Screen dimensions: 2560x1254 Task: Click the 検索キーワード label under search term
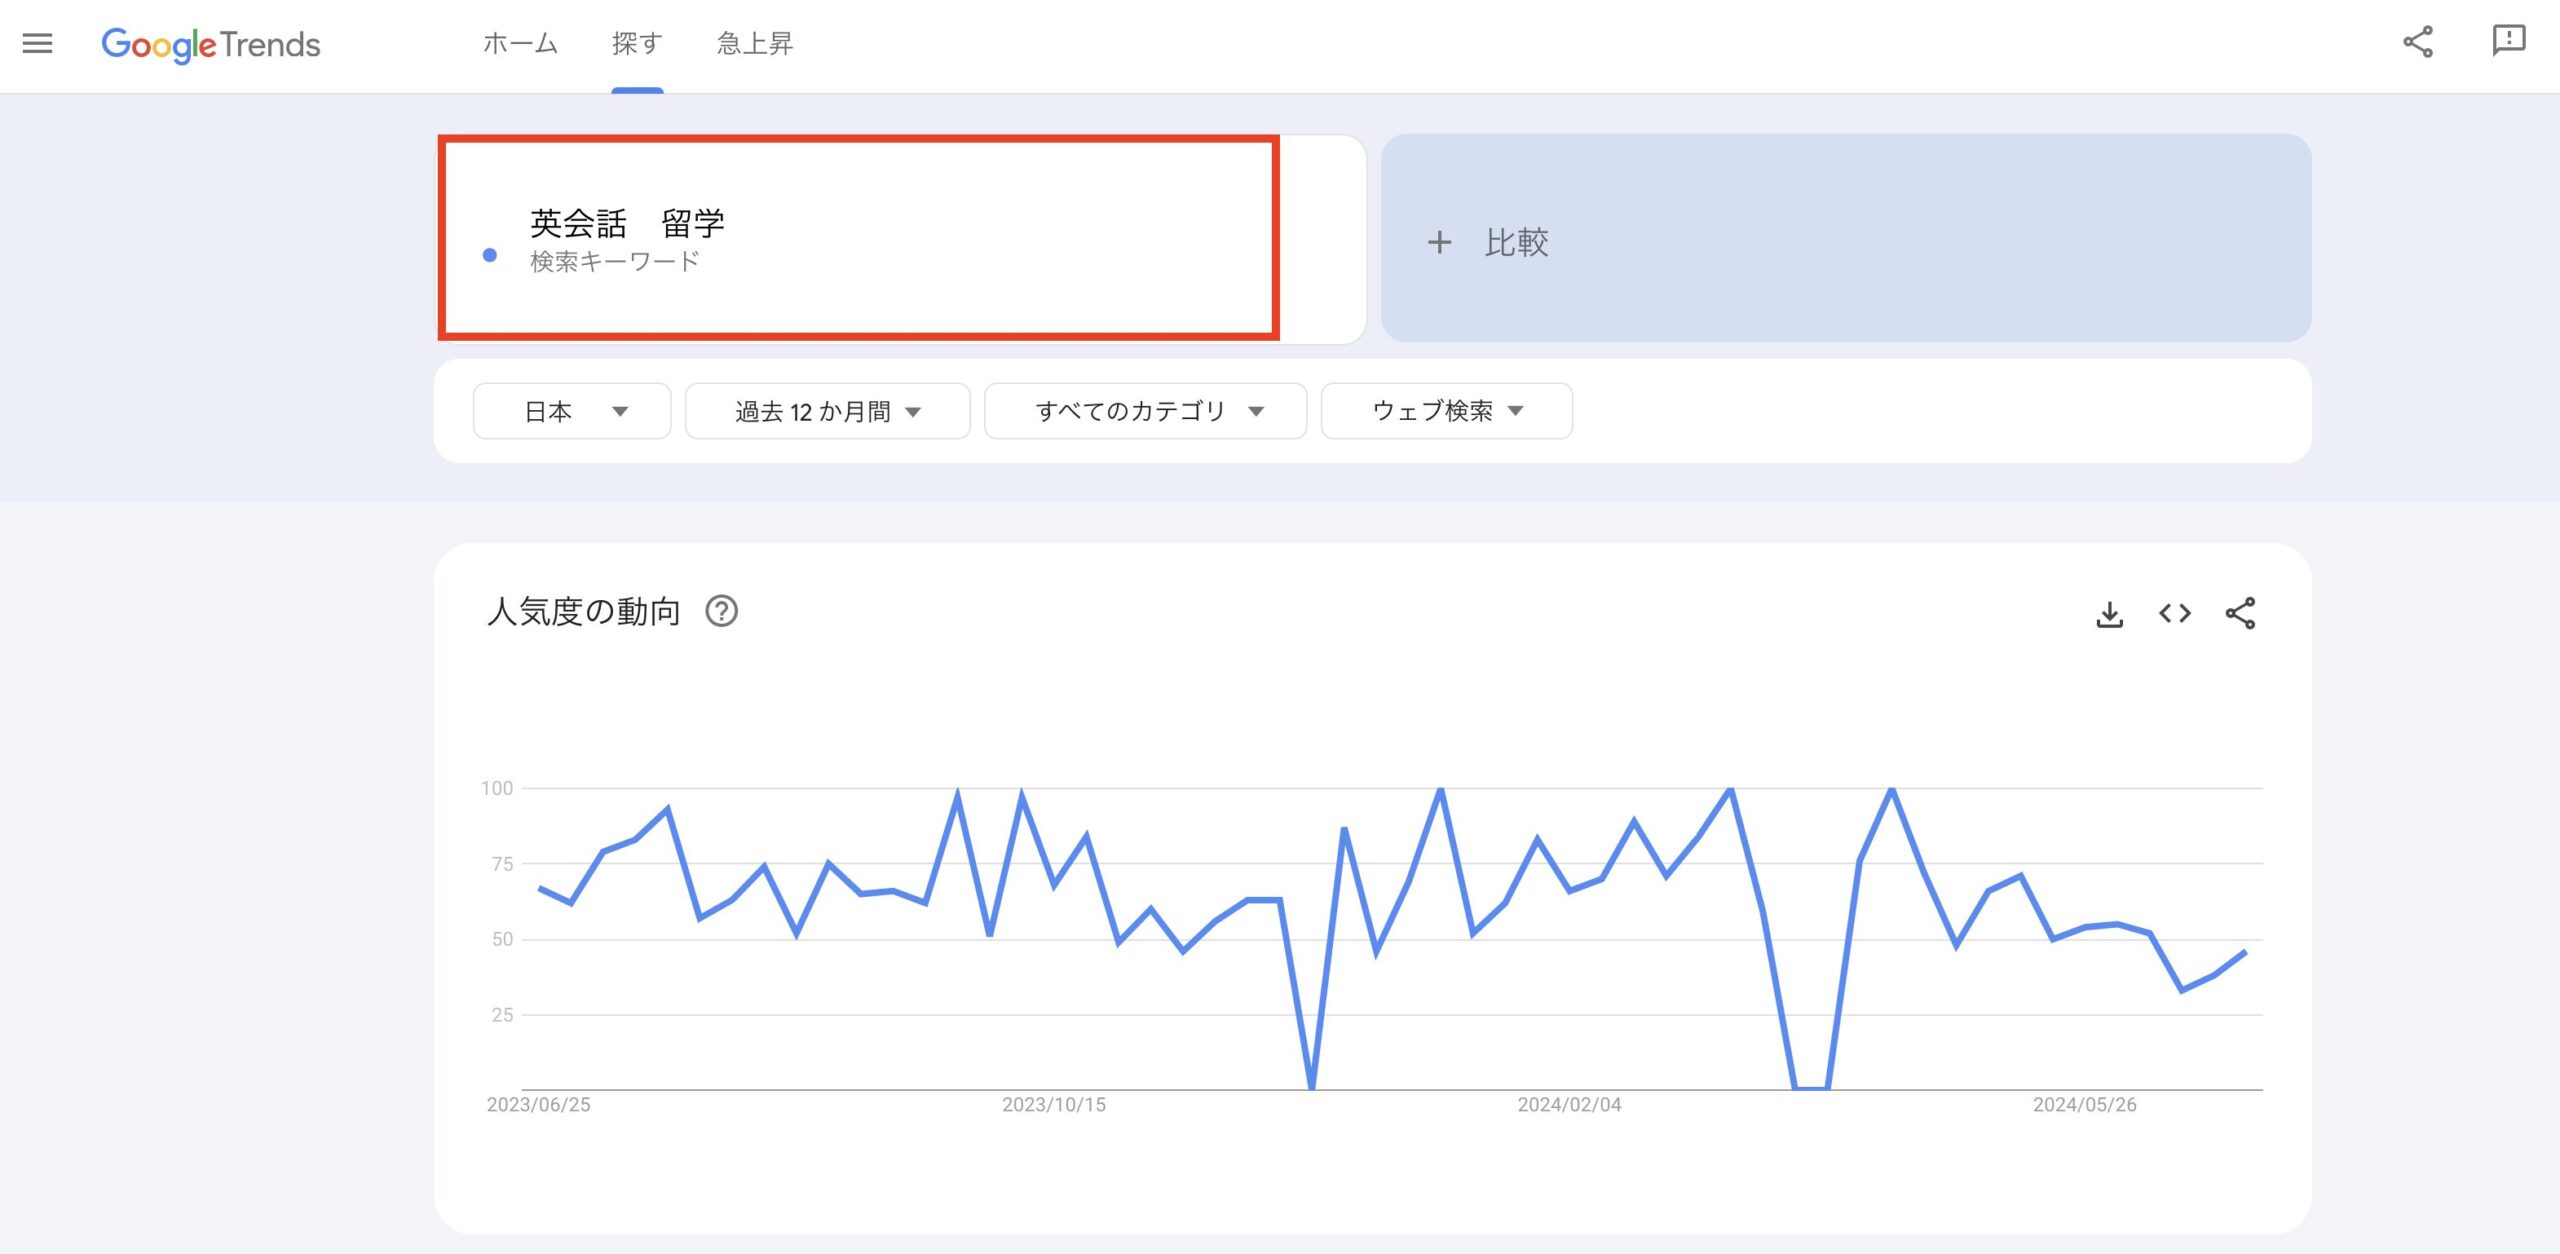(614, 262)
